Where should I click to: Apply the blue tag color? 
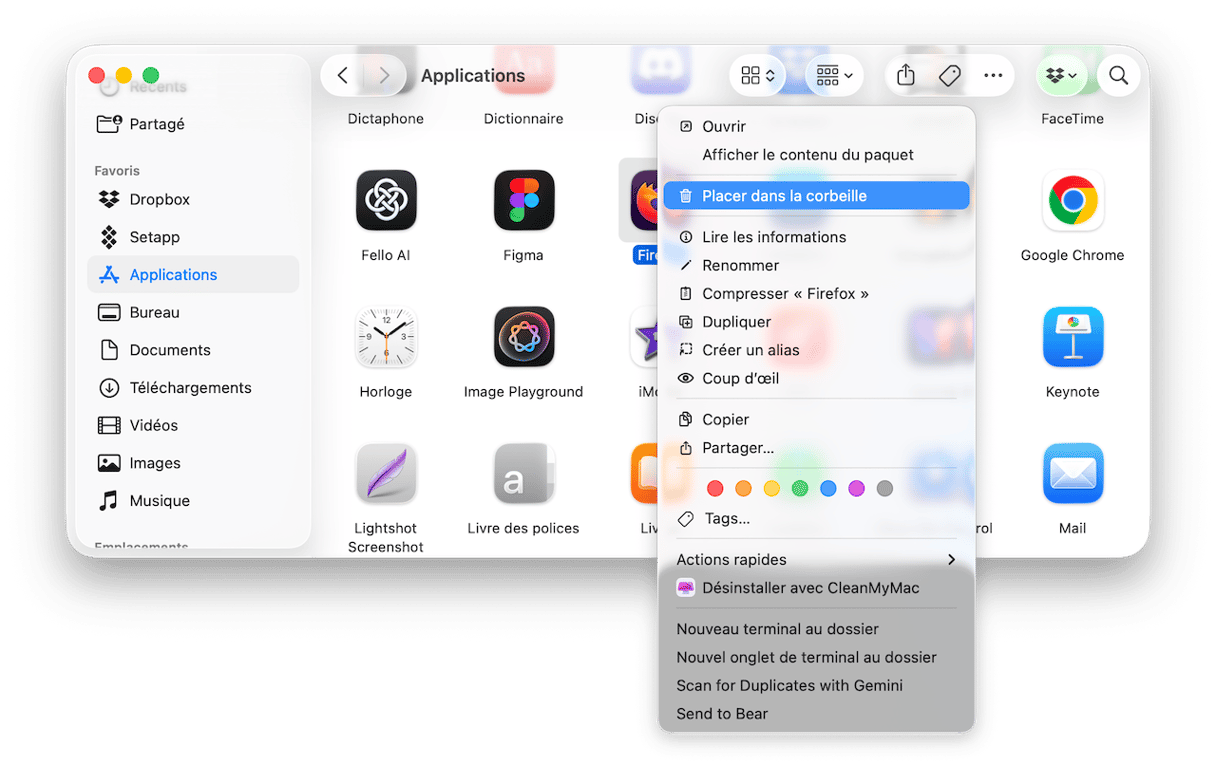point(828,489)
